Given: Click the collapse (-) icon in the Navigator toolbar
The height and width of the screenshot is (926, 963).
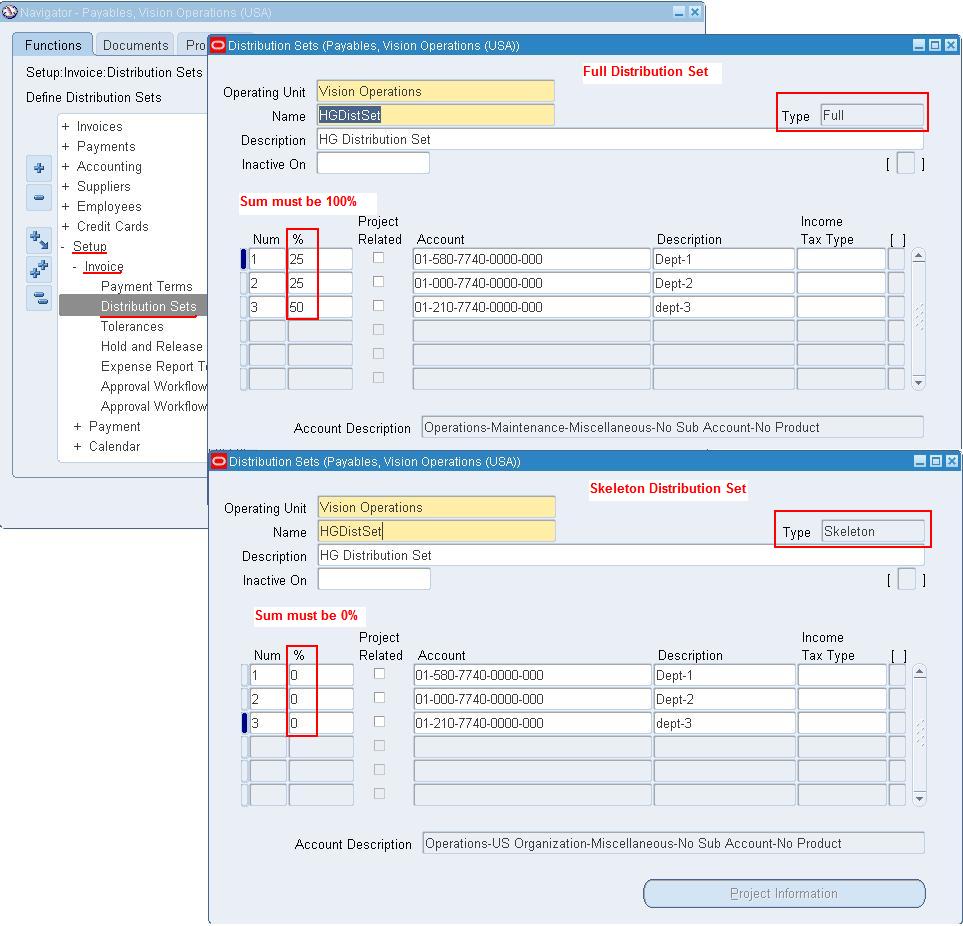Looking at the screenshot, I should click(38, 197).
